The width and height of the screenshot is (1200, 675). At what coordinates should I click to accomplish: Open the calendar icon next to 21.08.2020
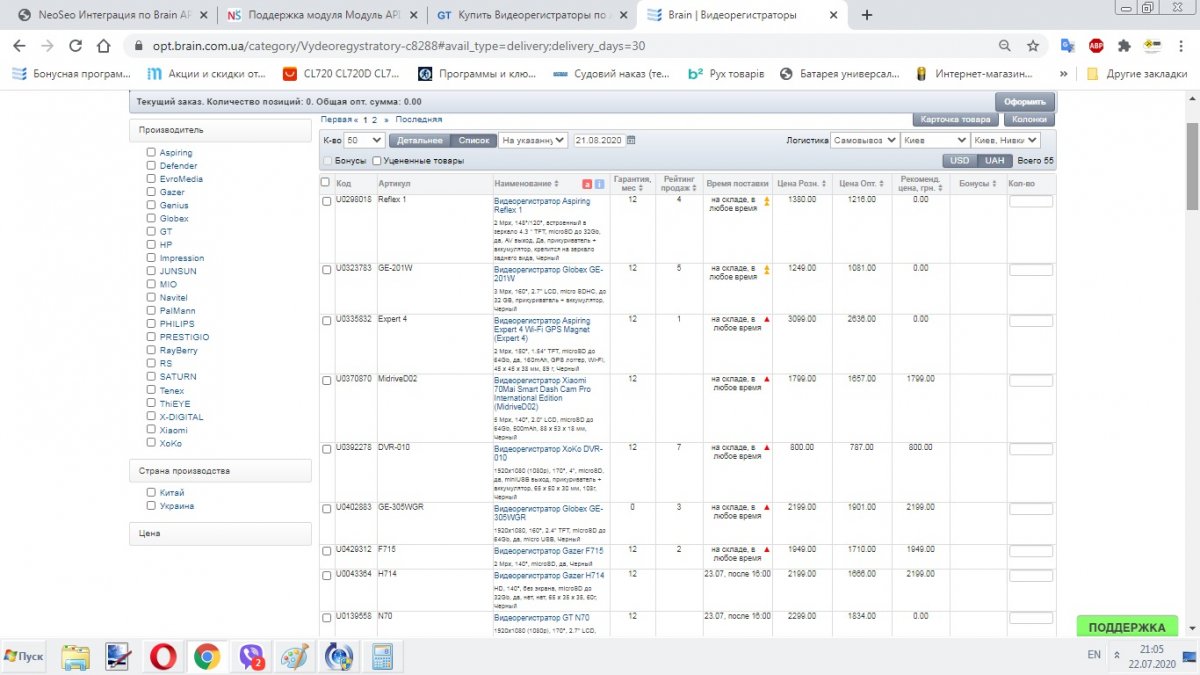pos(631,140)
